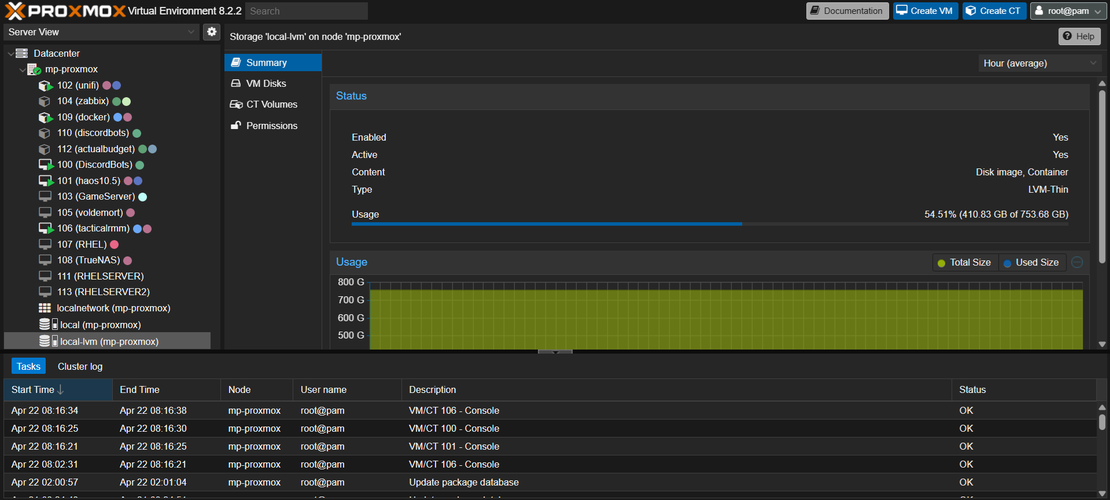Viewport: 1110px width, 500px height.
Task: Click the Summary book icon
Action: (236, 62)
